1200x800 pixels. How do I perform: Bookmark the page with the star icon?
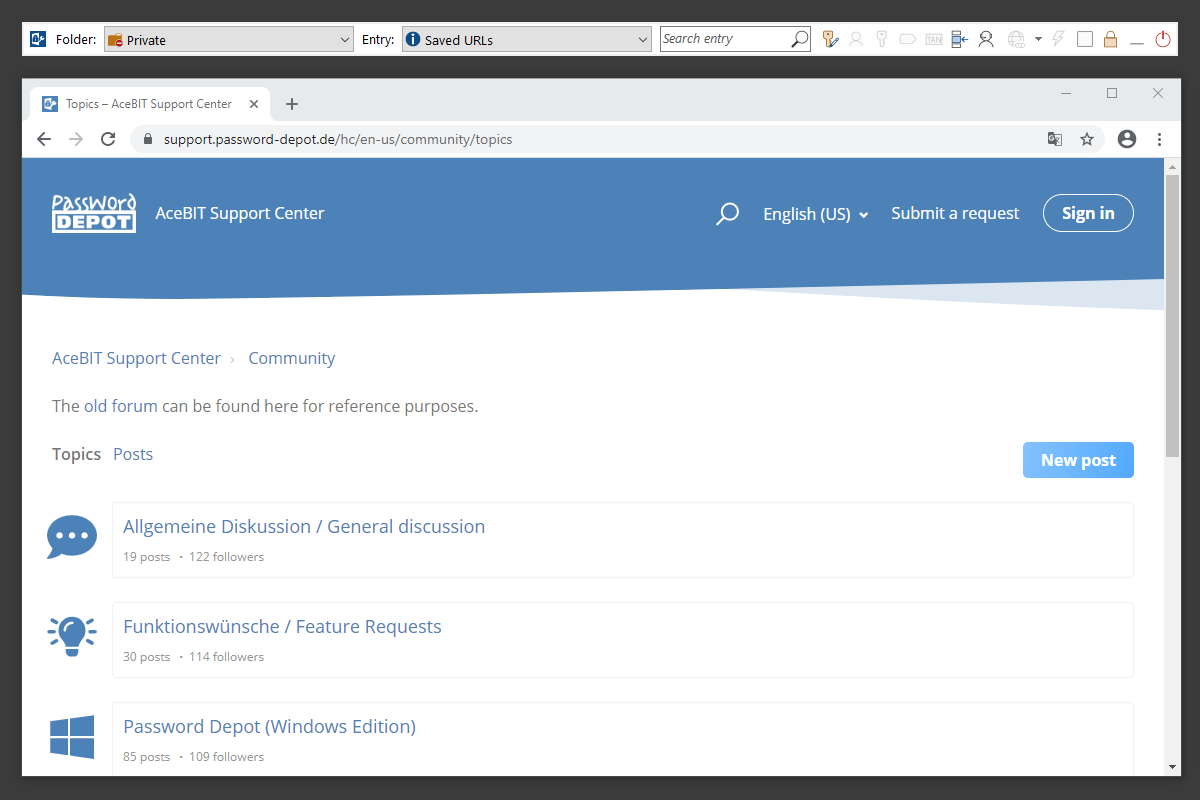[1087, 139]
